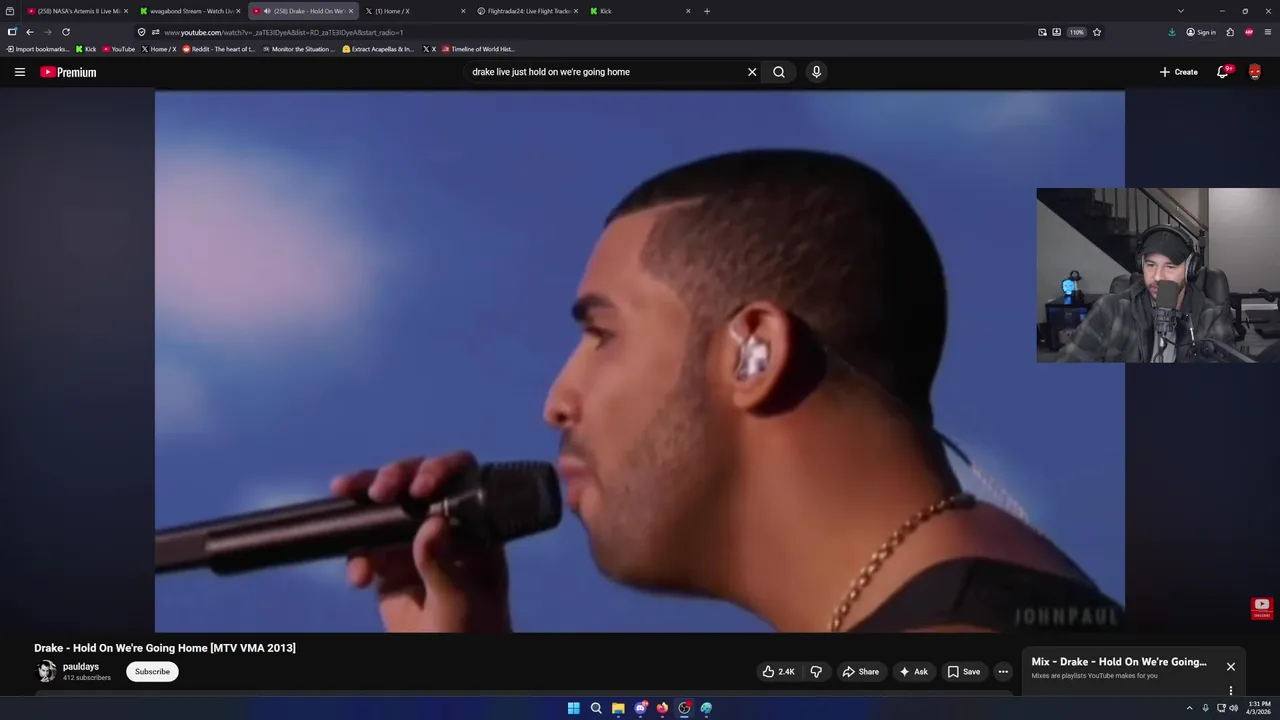Open the taskbar volume control
The width and height of the screenshot is (1280, 720).
(1233, 708)
